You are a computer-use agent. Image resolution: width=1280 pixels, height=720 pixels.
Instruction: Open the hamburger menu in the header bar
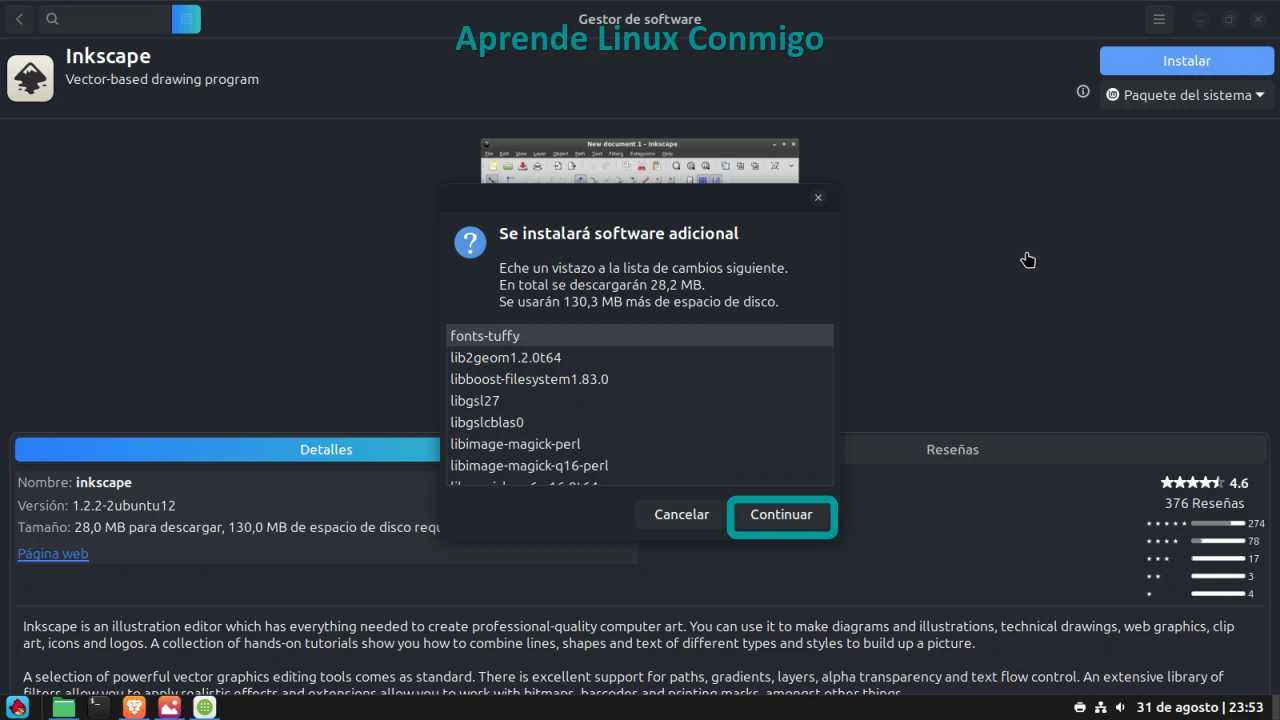1159,19
